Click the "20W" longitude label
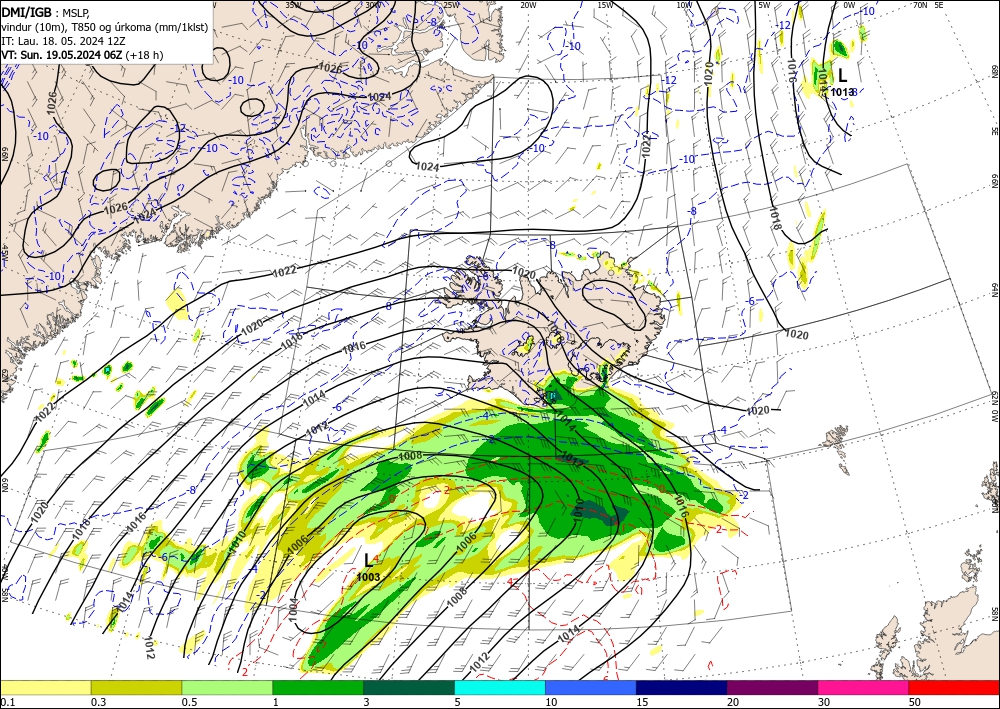This screenshot has width=1000, height=709. pyautogui.click(x=528, y=5)
